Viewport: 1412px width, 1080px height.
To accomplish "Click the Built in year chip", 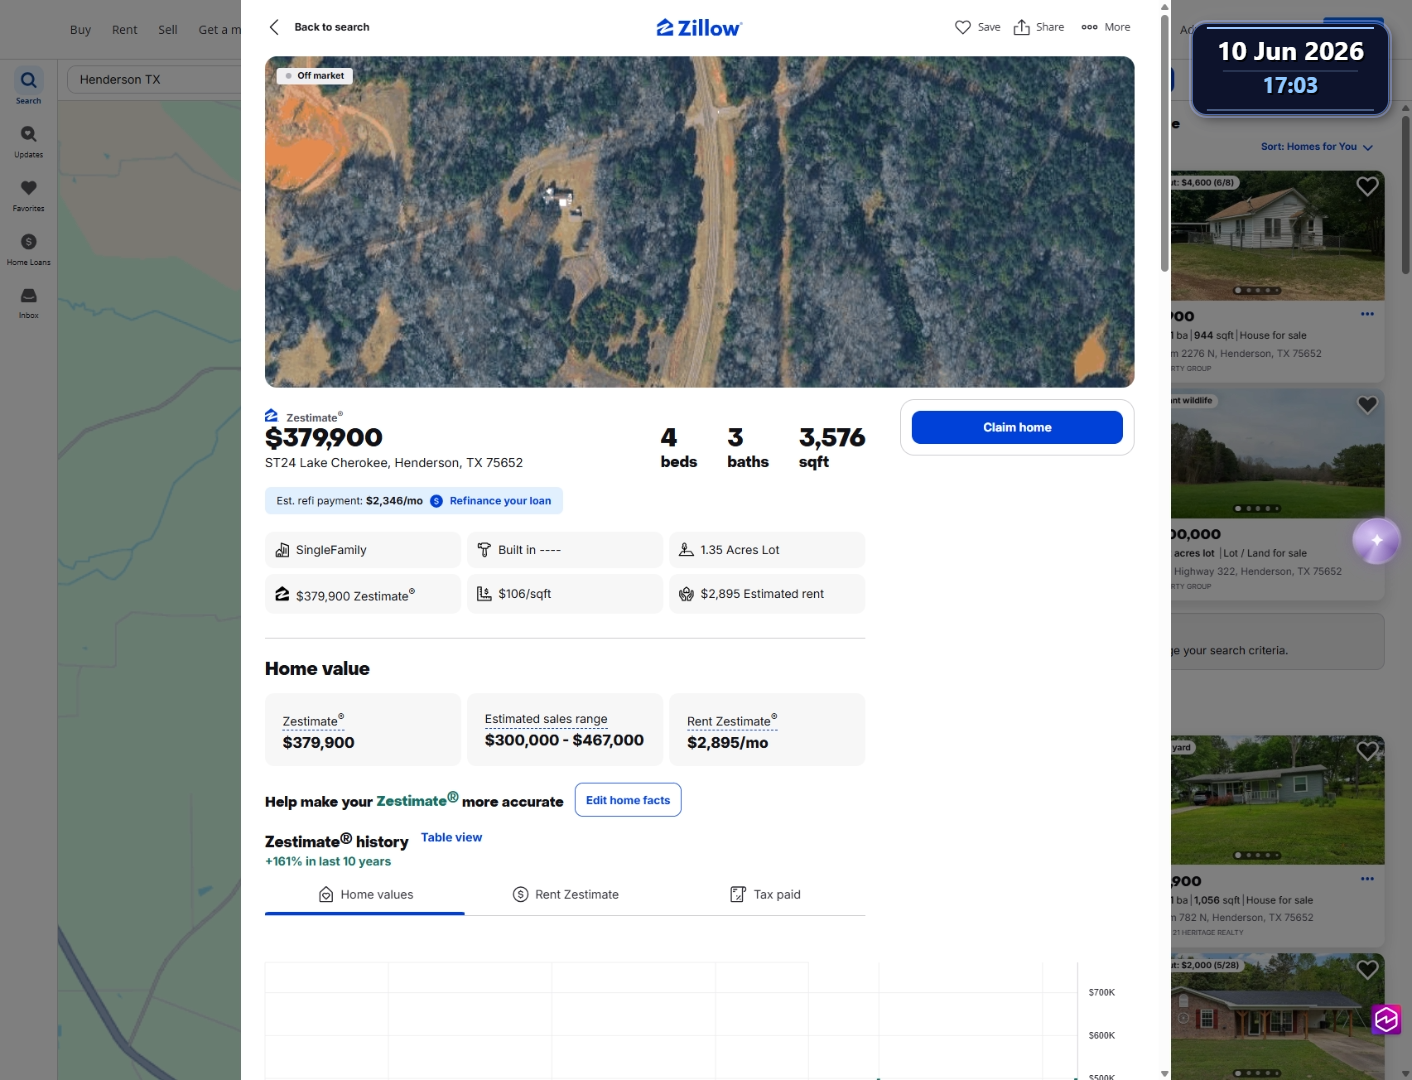I will (565, 550).
